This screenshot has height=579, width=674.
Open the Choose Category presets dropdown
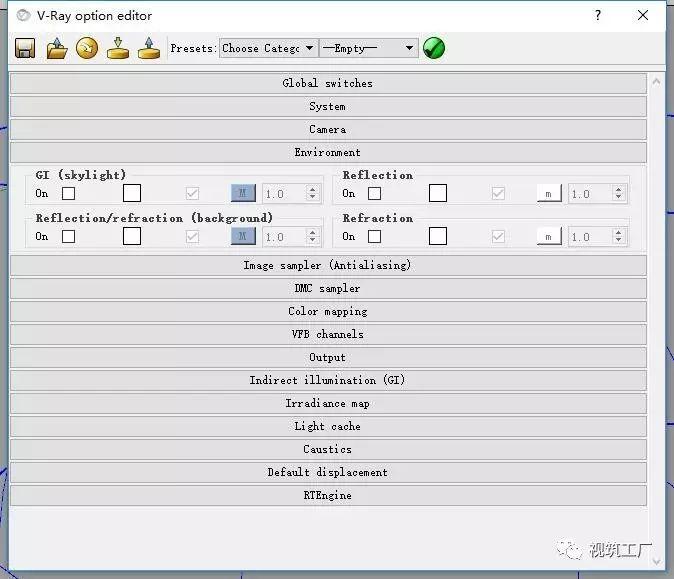pos(269,48)
